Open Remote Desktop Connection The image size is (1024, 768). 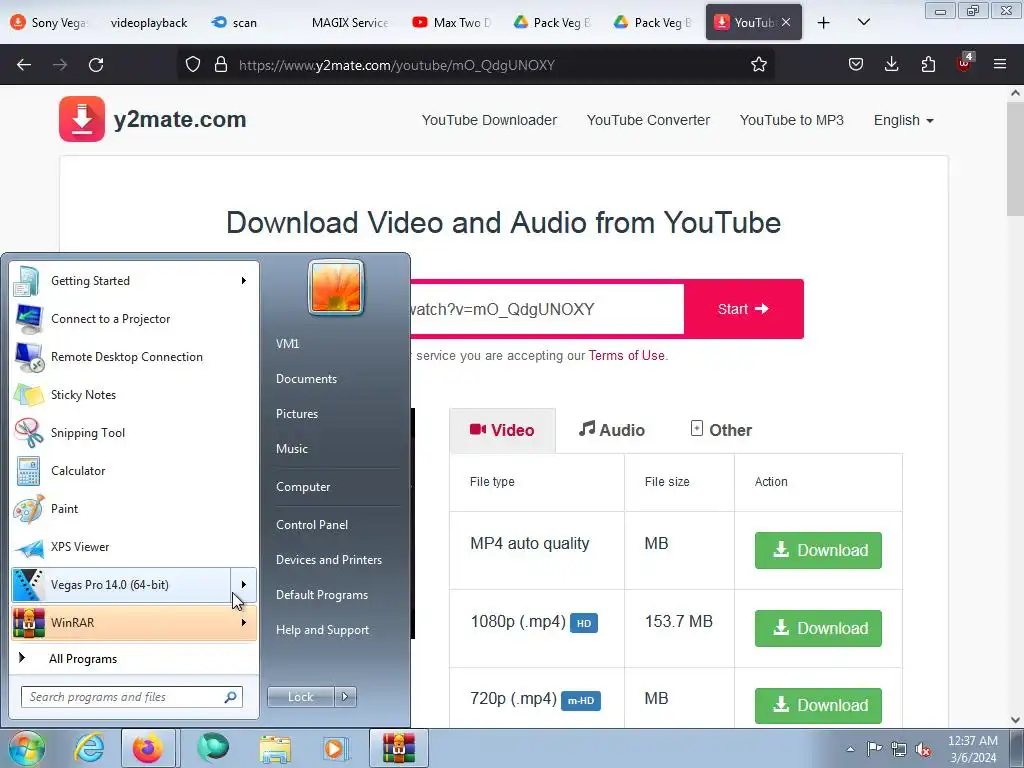pos(135,357)
